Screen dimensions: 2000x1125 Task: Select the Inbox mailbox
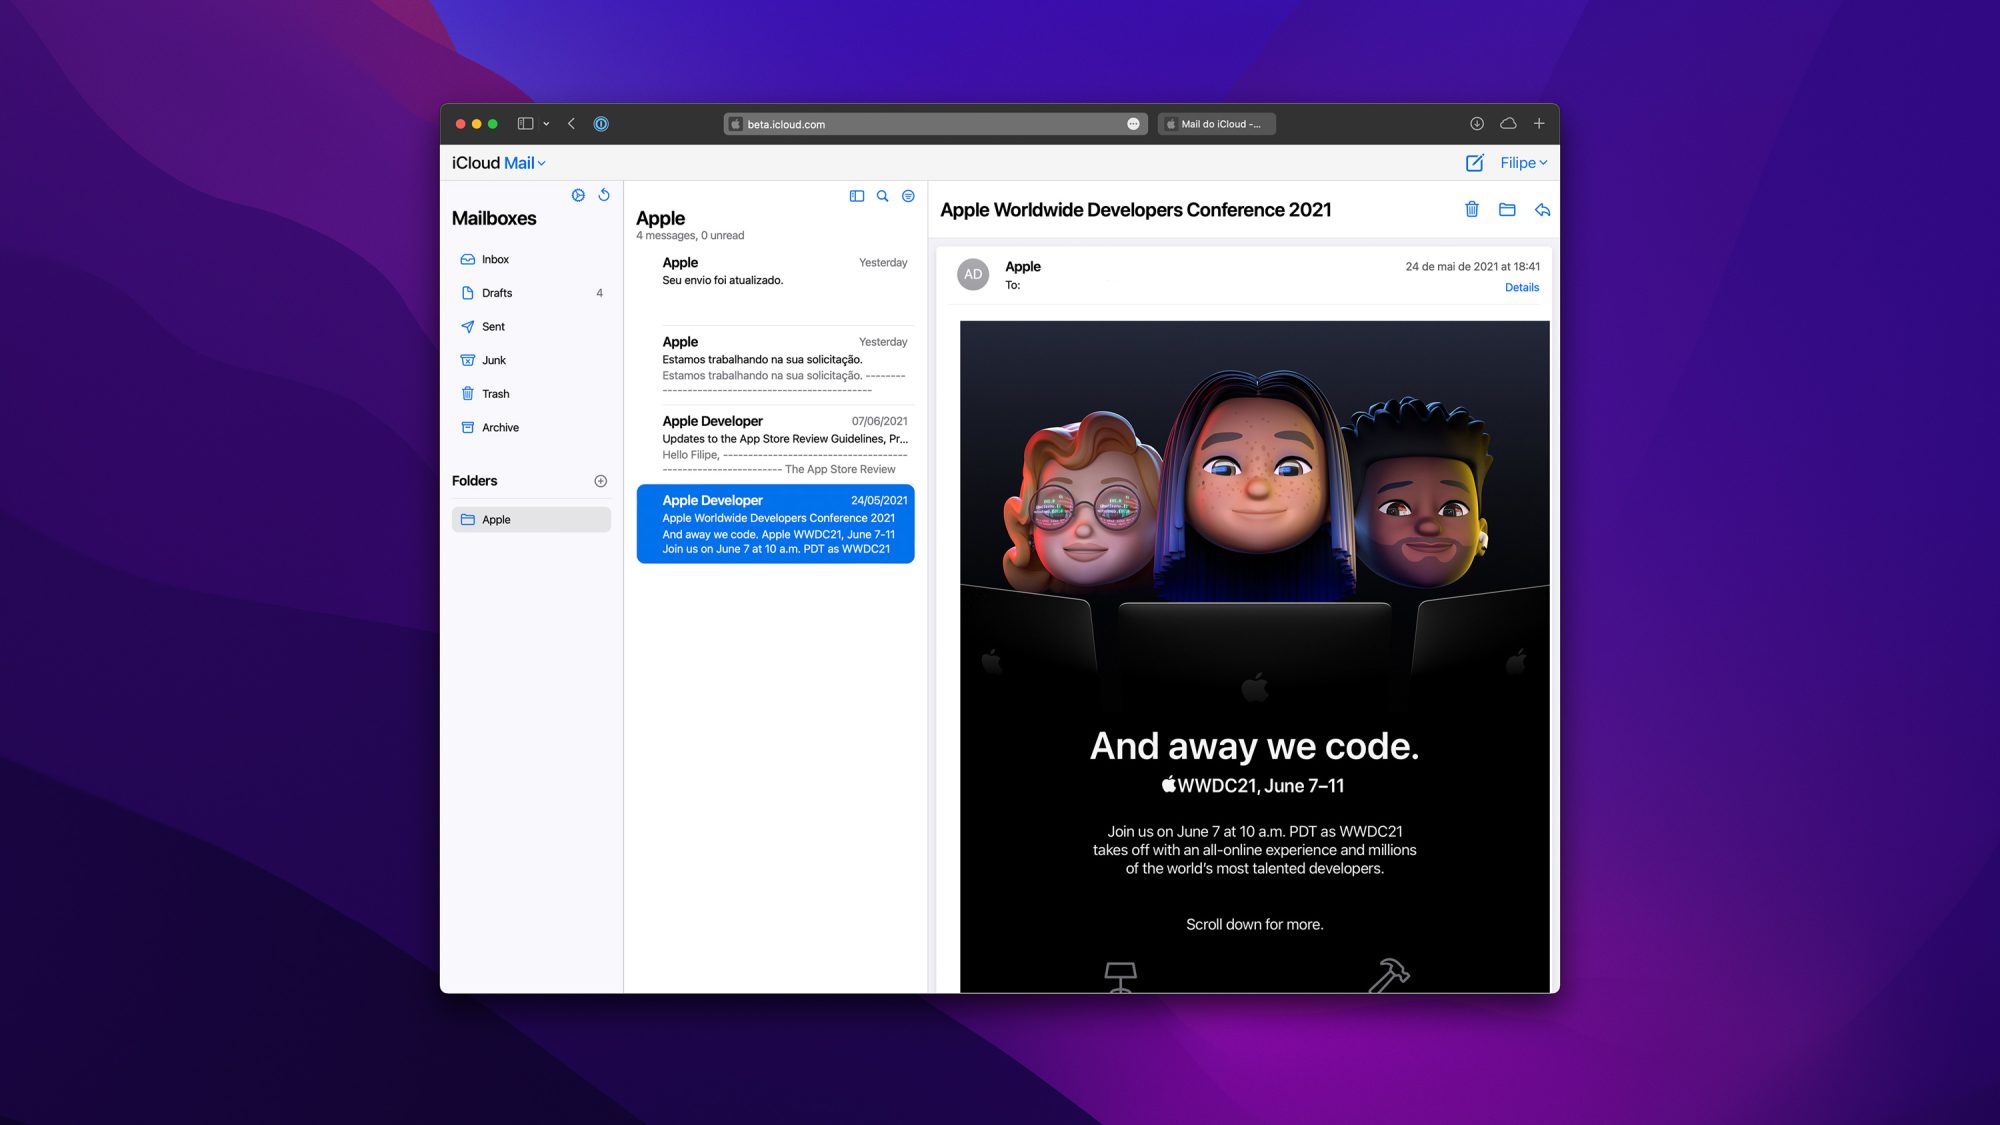pos(531,259)
